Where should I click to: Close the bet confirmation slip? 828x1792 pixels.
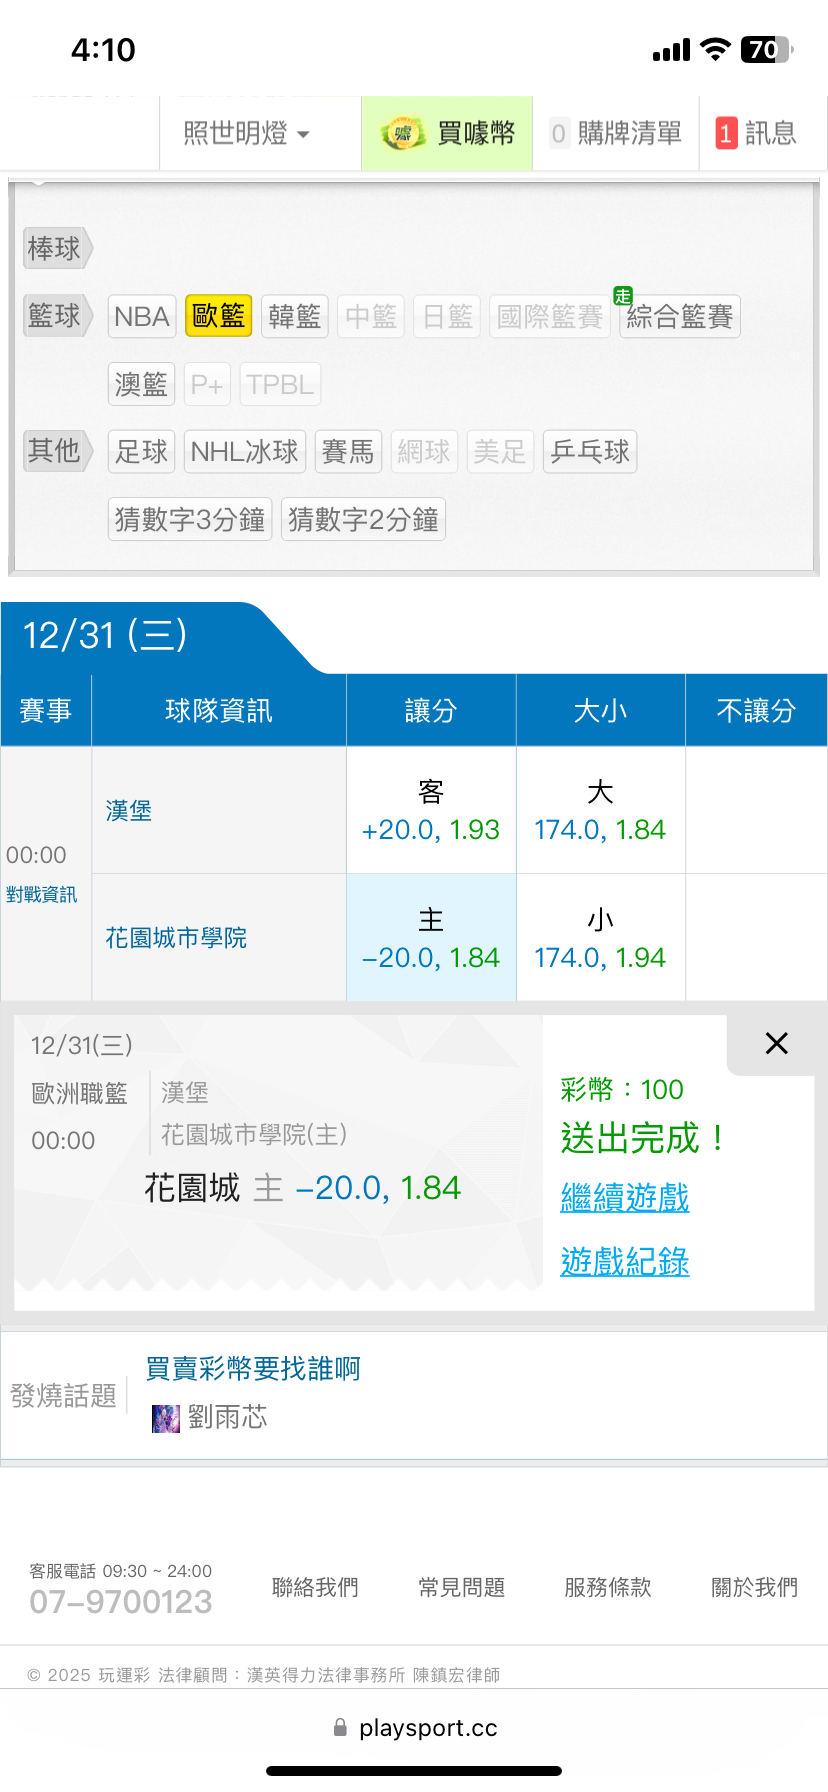coord(776,1044)
